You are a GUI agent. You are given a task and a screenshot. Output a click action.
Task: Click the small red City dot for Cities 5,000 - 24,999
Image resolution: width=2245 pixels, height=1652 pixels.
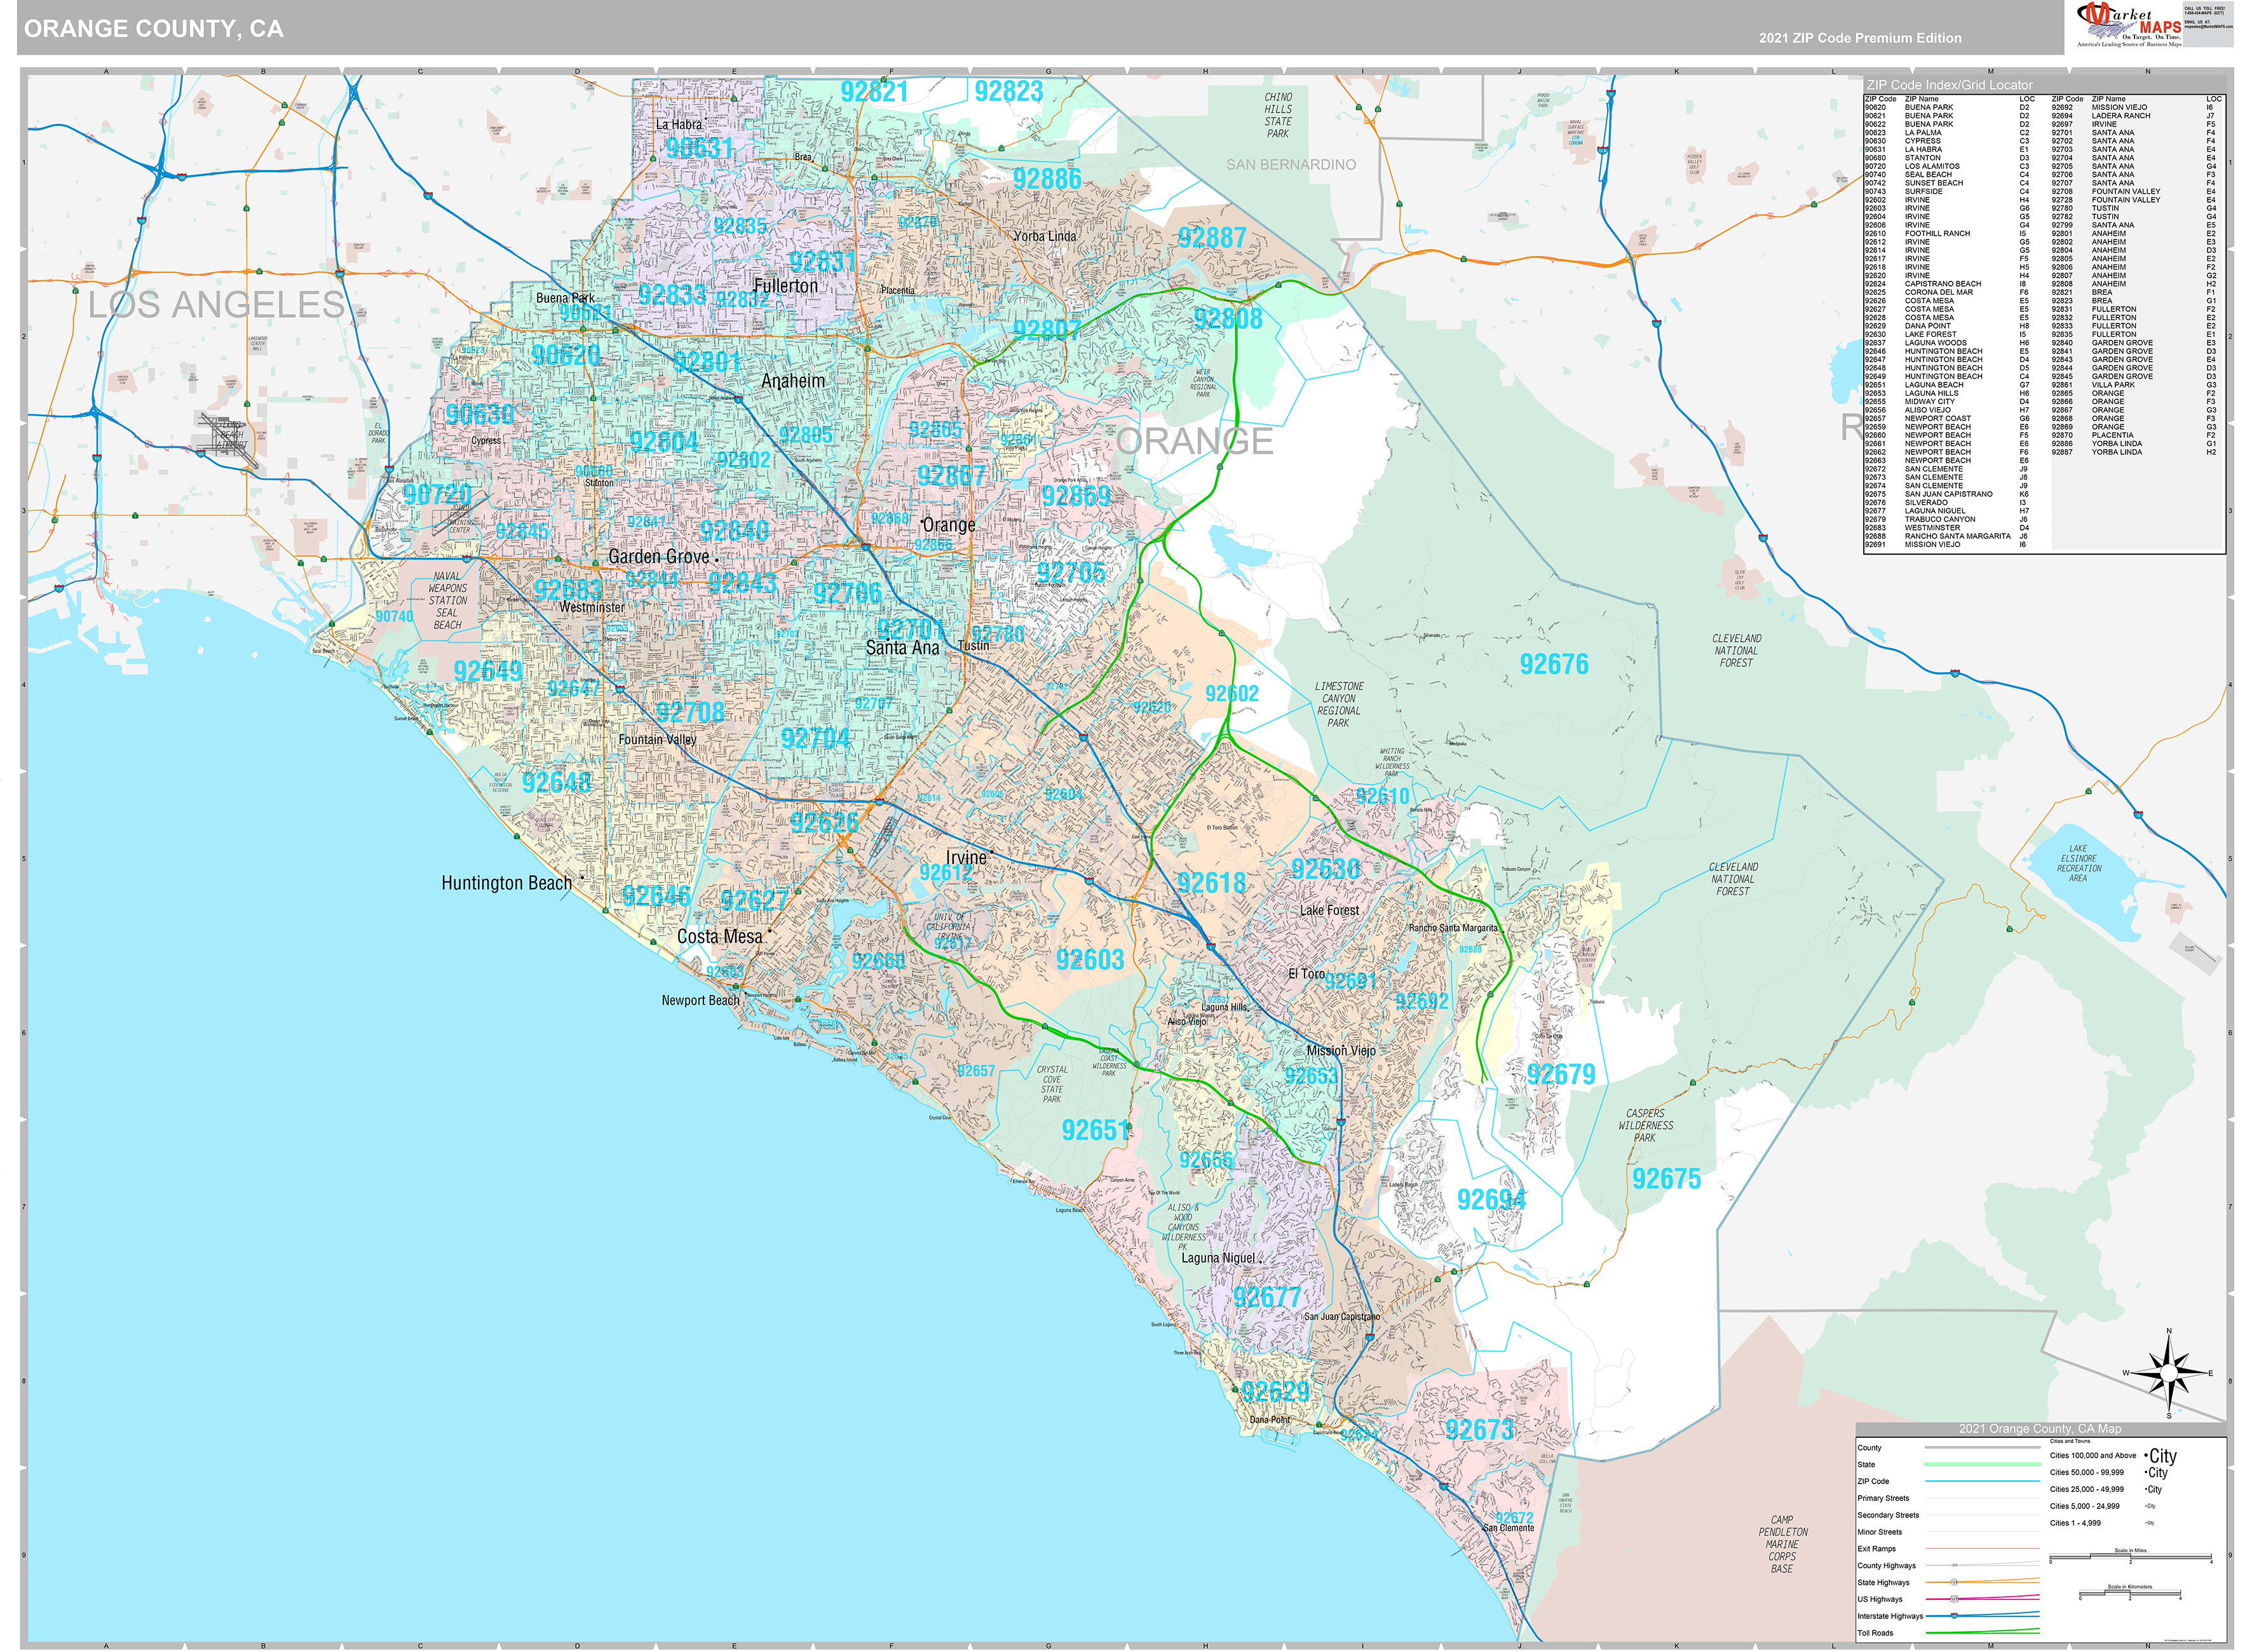pyautogui.click(x=2147, y=1506)
